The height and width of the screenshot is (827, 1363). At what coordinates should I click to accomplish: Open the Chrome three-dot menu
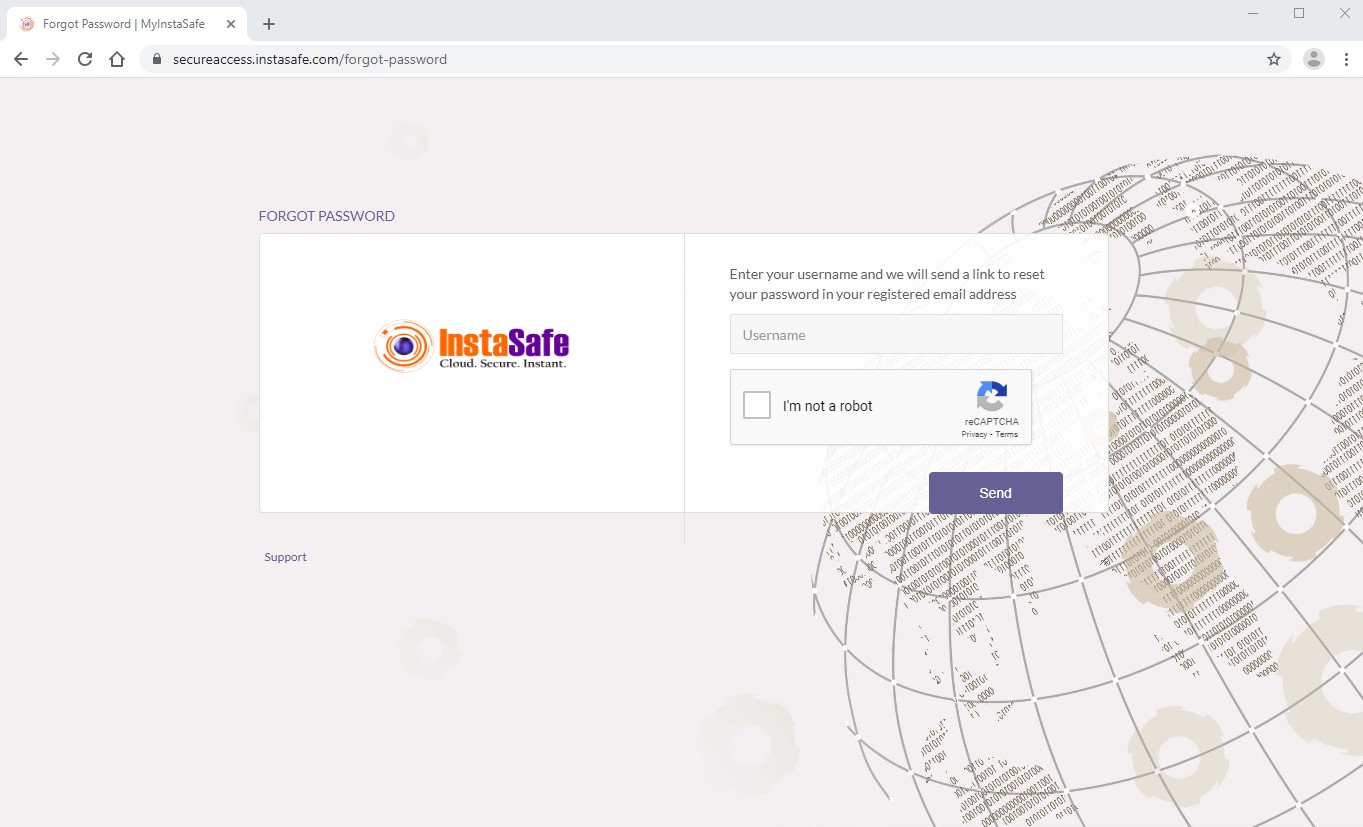(x=1345, y=59)
